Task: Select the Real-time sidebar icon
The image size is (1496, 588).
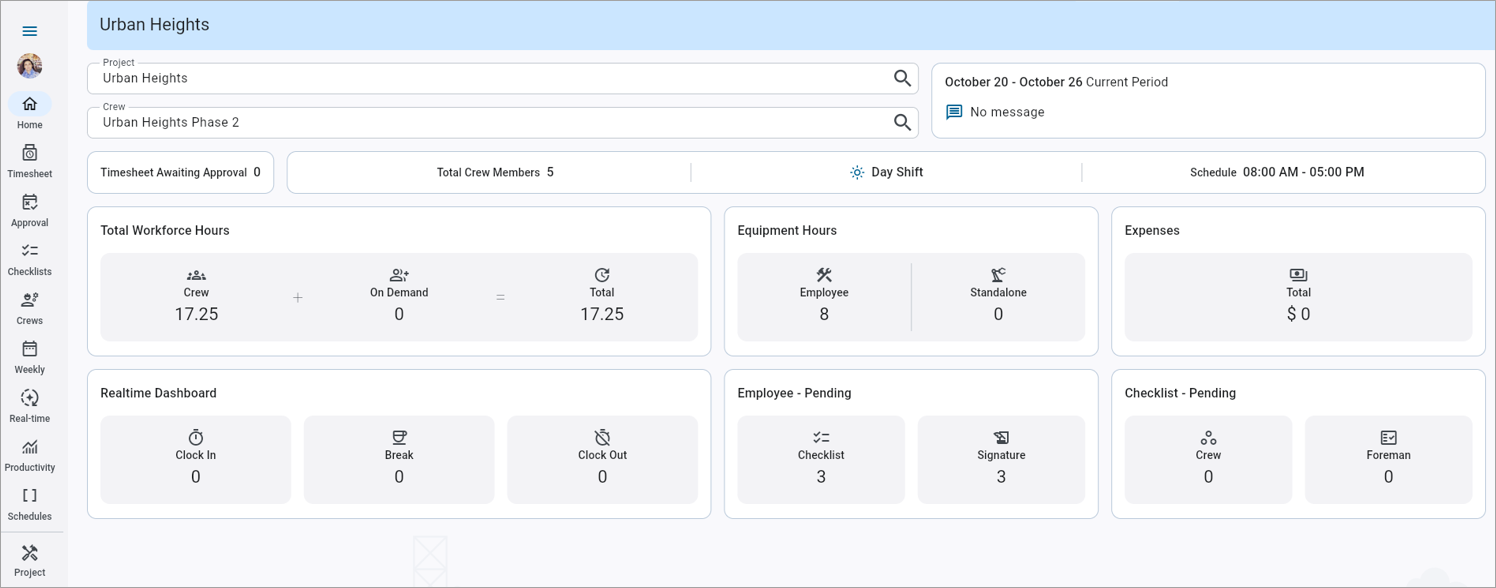Action: click(29, 404)
